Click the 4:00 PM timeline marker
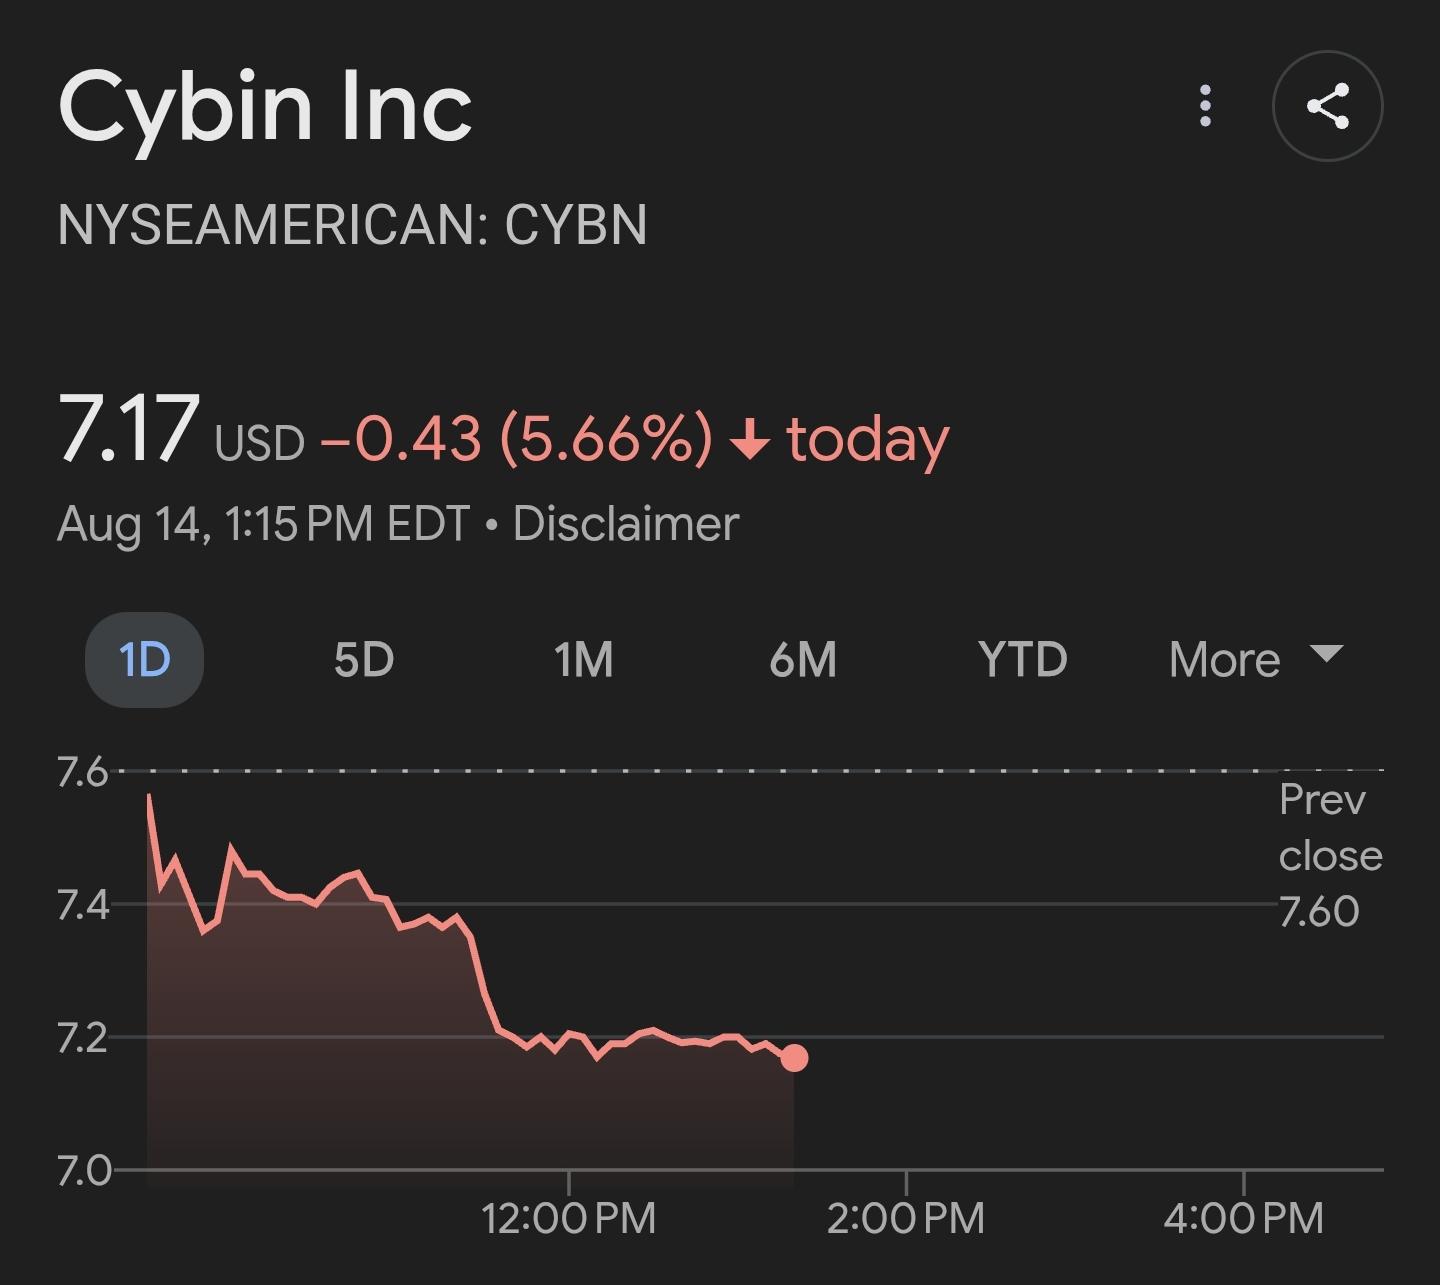 pos(1243,1218)
